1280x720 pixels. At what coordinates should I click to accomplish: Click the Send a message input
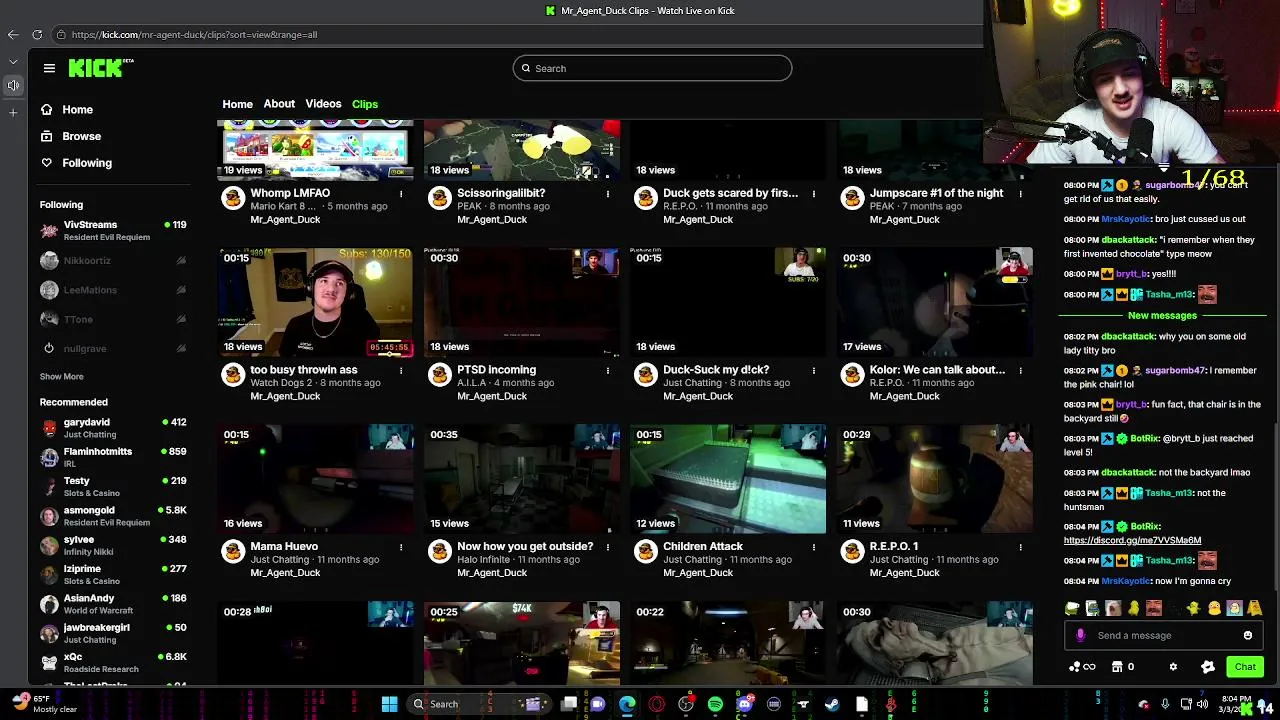tap(1162, 635)
